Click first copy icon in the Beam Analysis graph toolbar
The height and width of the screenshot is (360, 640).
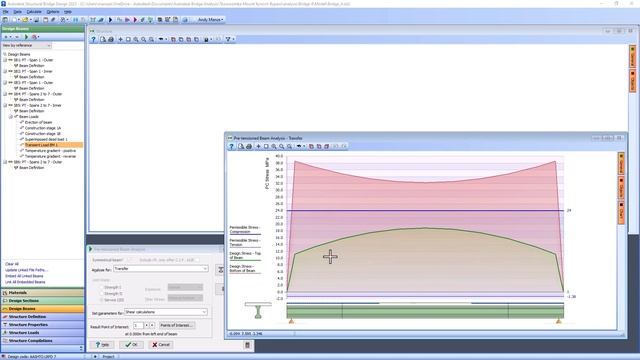point(311,147)
